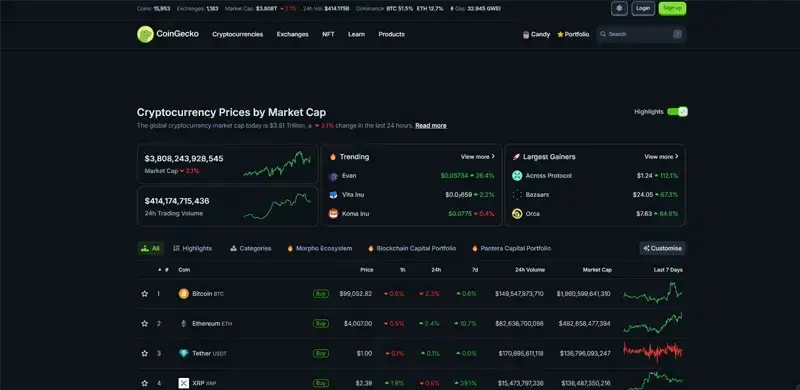Click the Vita Inu coin icon

point(333,195)
